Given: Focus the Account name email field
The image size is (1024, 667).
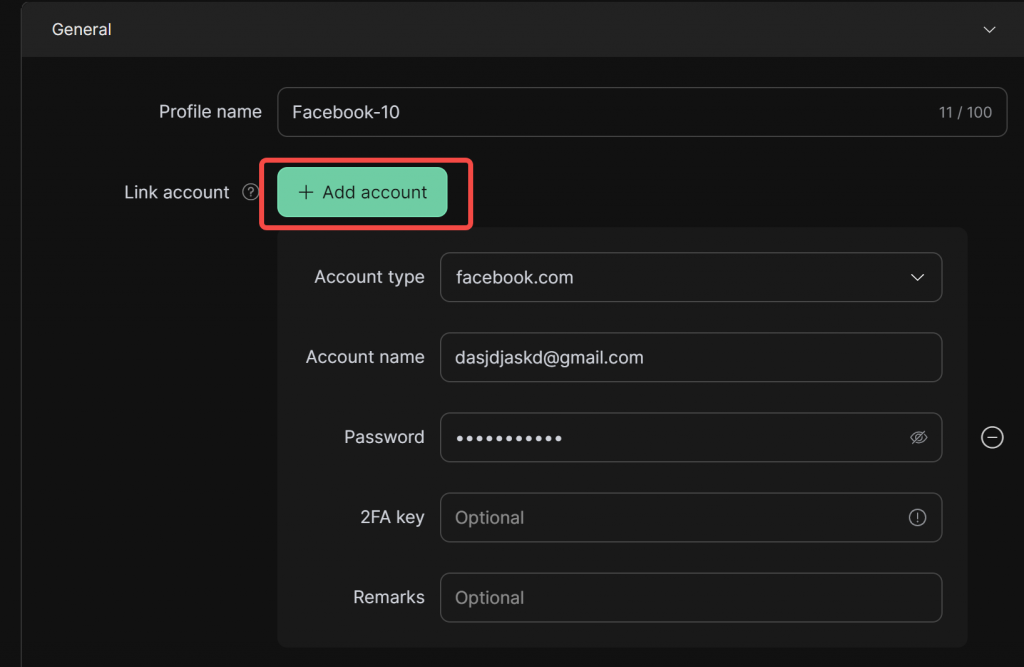Looking at the screenshot, I should click(690, 357).
